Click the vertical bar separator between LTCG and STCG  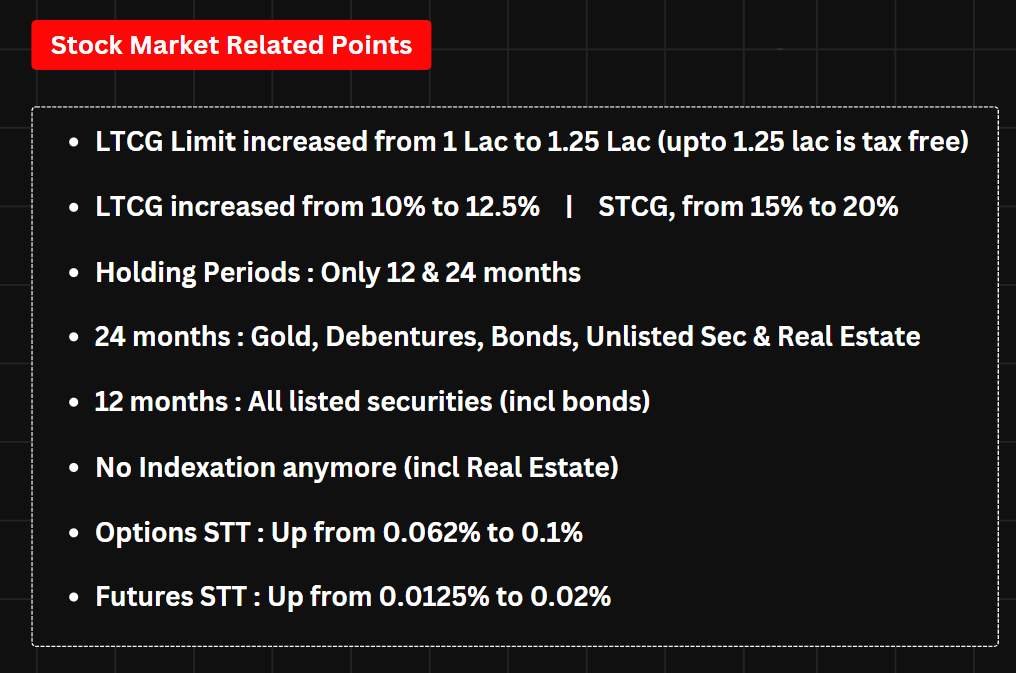coord(569,207)
